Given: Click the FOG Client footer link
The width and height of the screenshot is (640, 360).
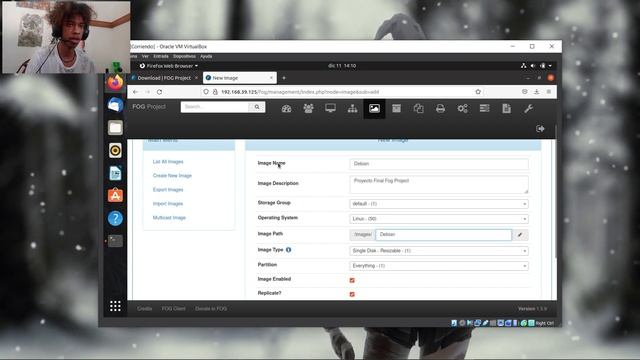Looking at the screenshot, I should point(173,309).
